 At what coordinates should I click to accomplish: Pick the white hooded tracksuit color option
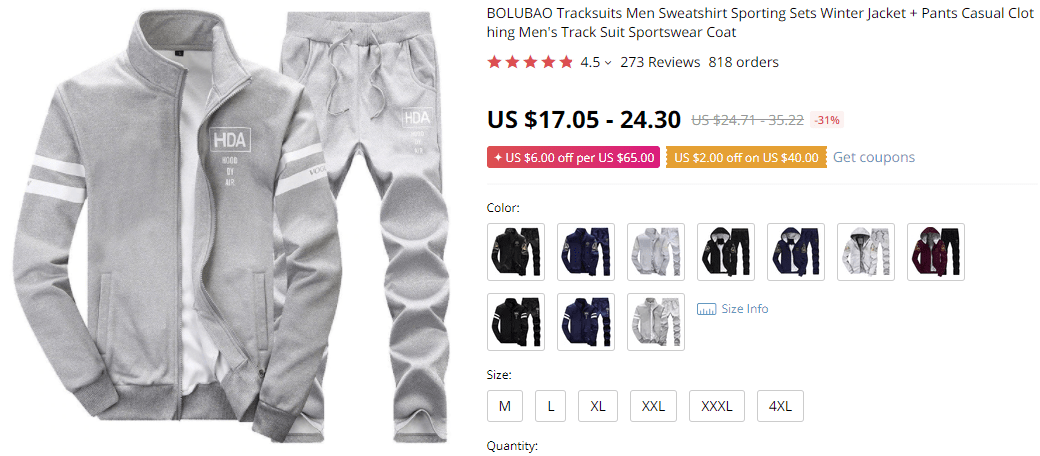tap(866, 252)
